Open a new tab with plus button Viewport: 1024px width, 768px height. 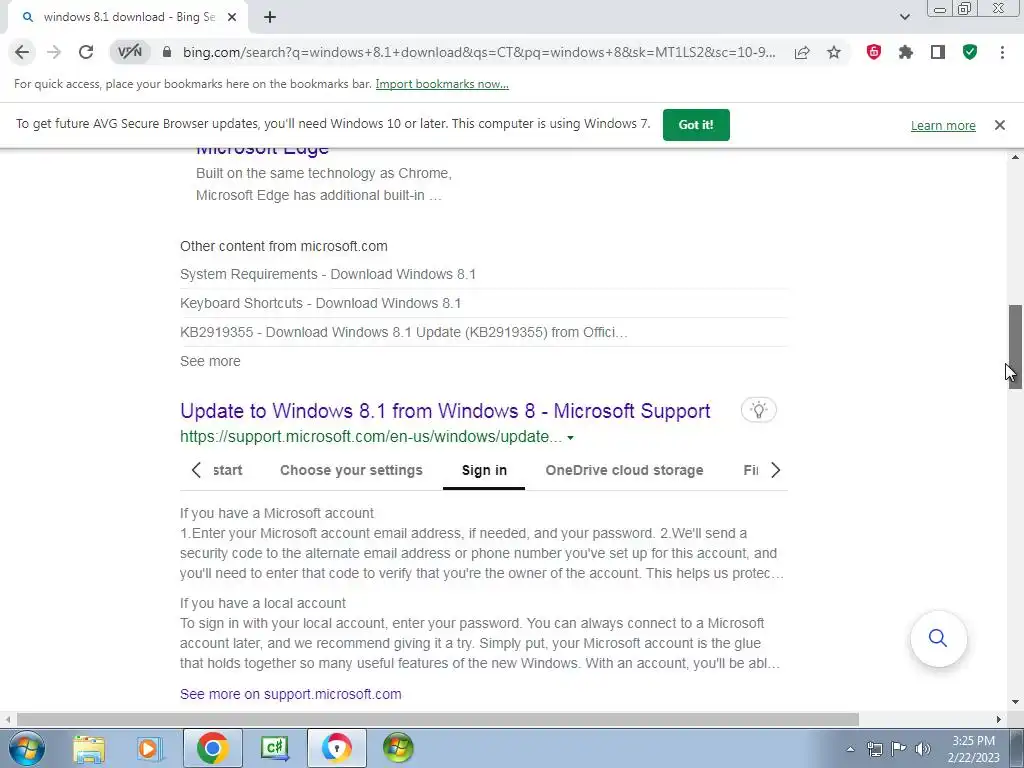[270, 17]
